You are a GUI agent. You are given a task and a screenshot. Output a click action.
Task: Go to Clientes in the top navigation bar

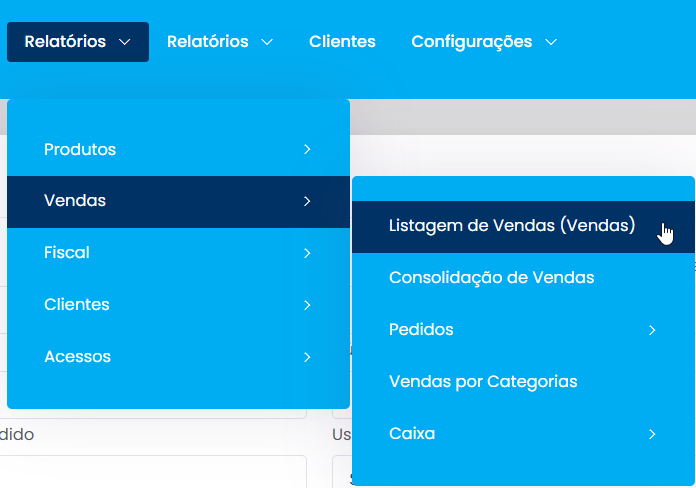[x=342, y=42]
